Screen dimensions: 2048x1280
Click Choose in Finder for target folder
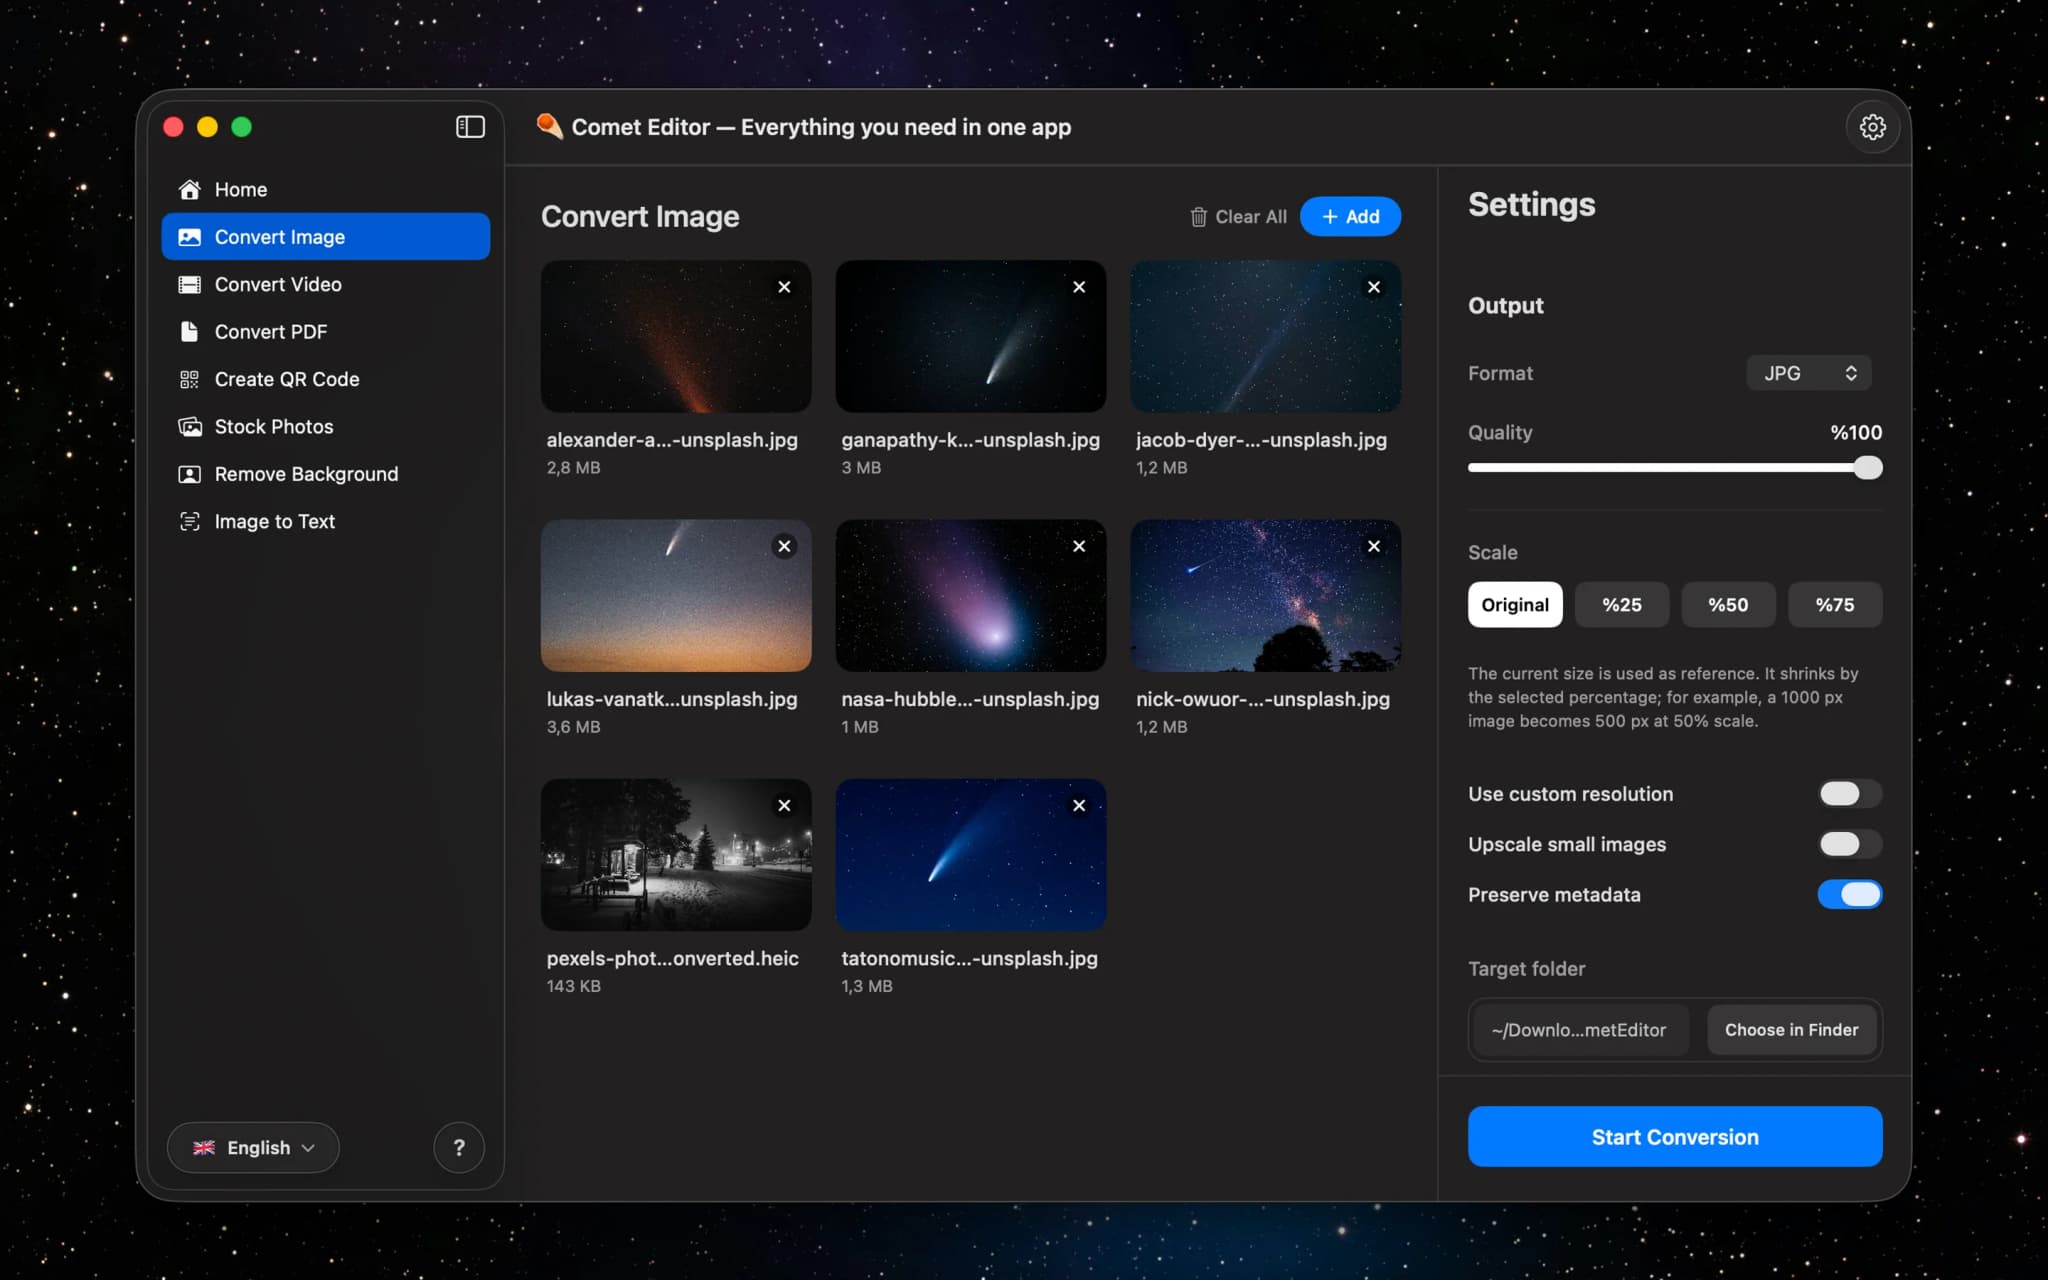tap(1790, 1029)
